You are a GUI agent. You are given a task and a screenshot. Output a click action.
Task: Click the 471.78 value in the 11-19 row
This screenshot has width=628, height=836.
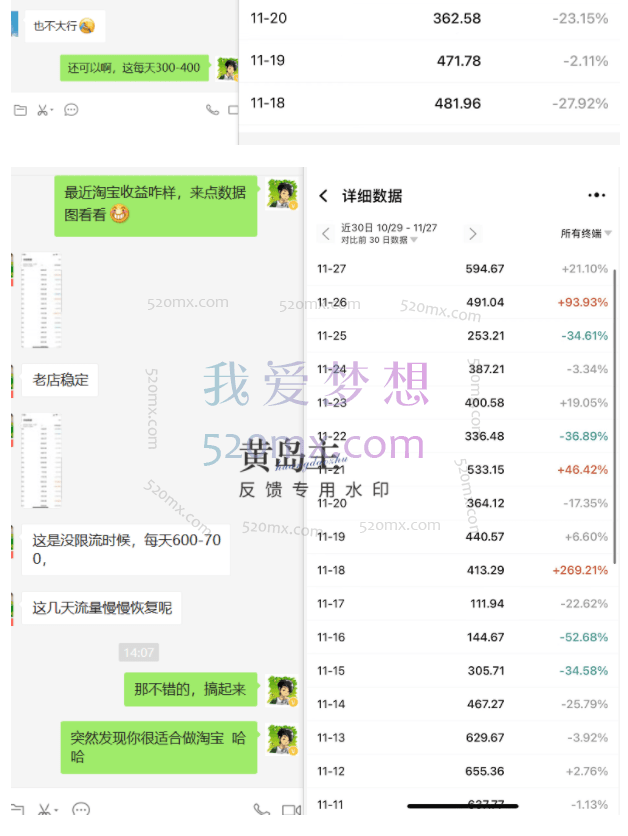[459, 61]
